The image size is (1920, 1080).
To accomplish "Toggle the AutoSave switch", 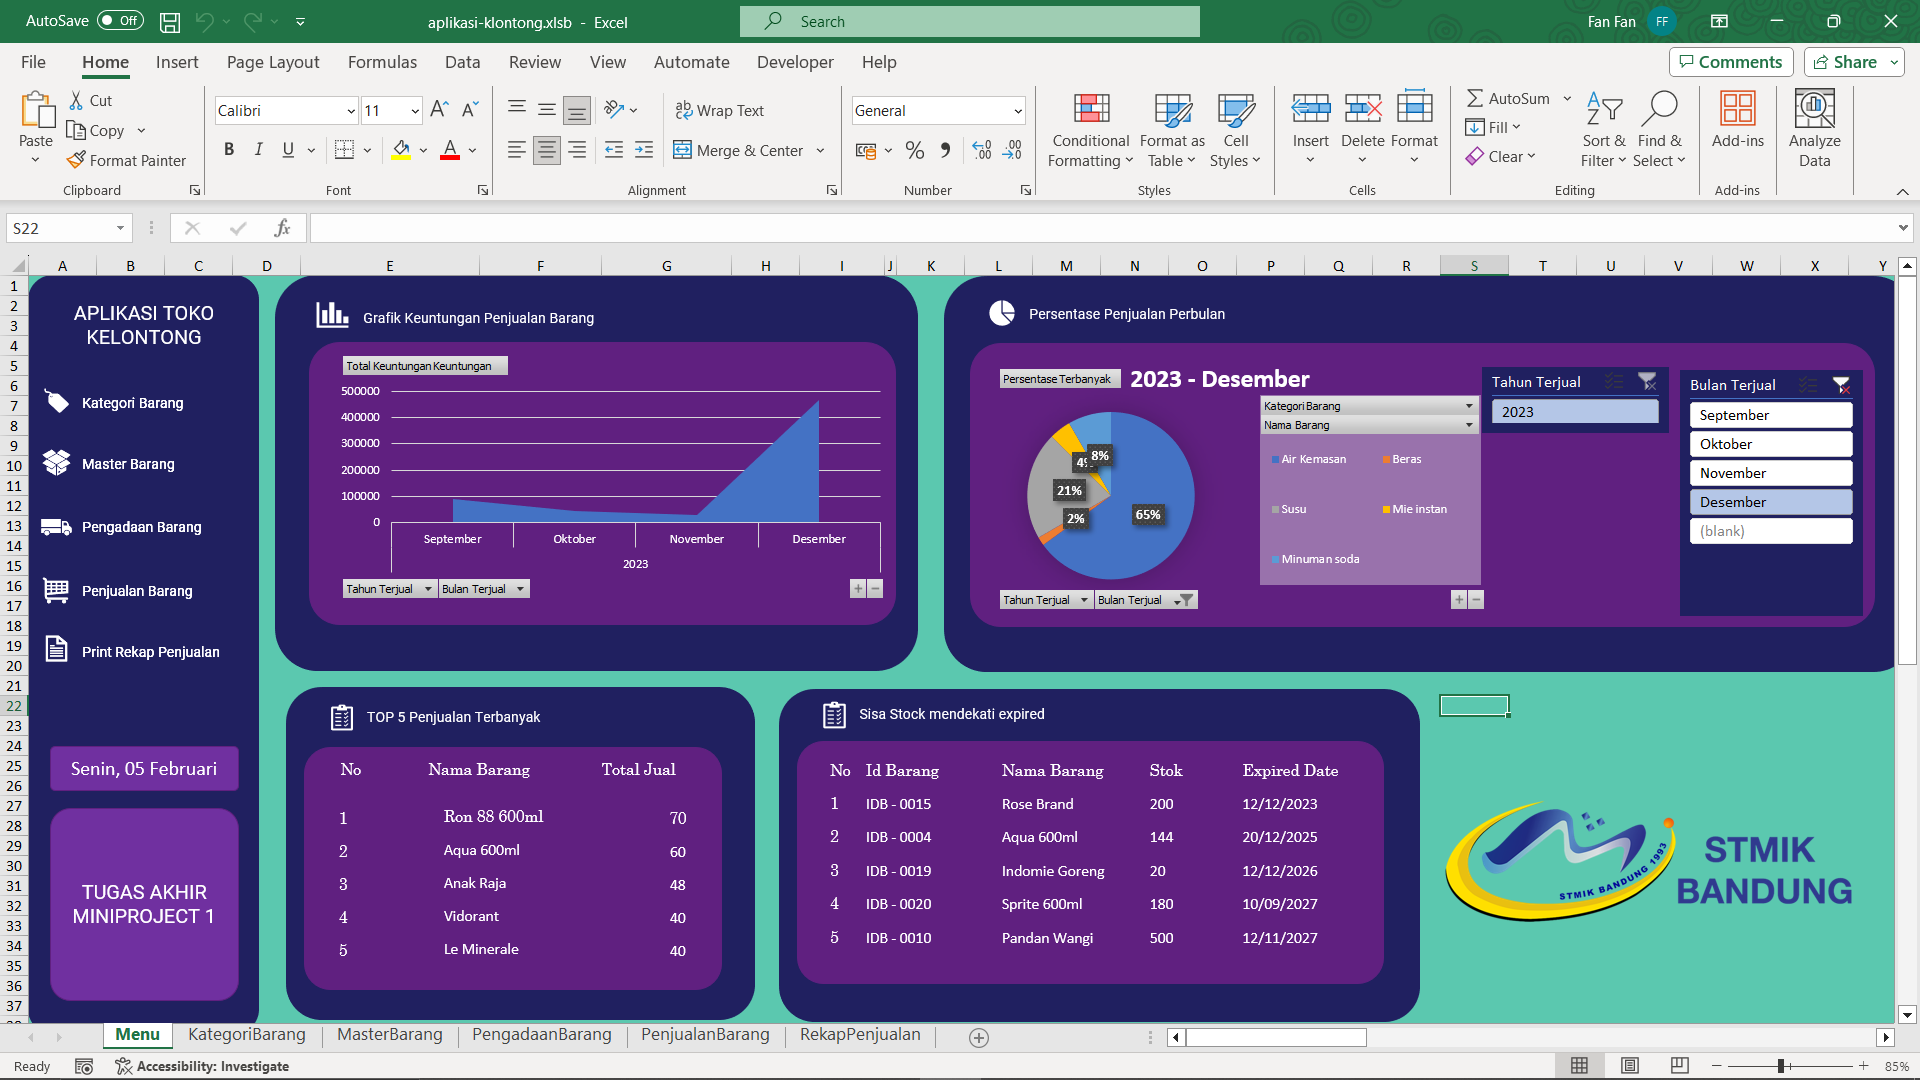I will click(121, 20).
